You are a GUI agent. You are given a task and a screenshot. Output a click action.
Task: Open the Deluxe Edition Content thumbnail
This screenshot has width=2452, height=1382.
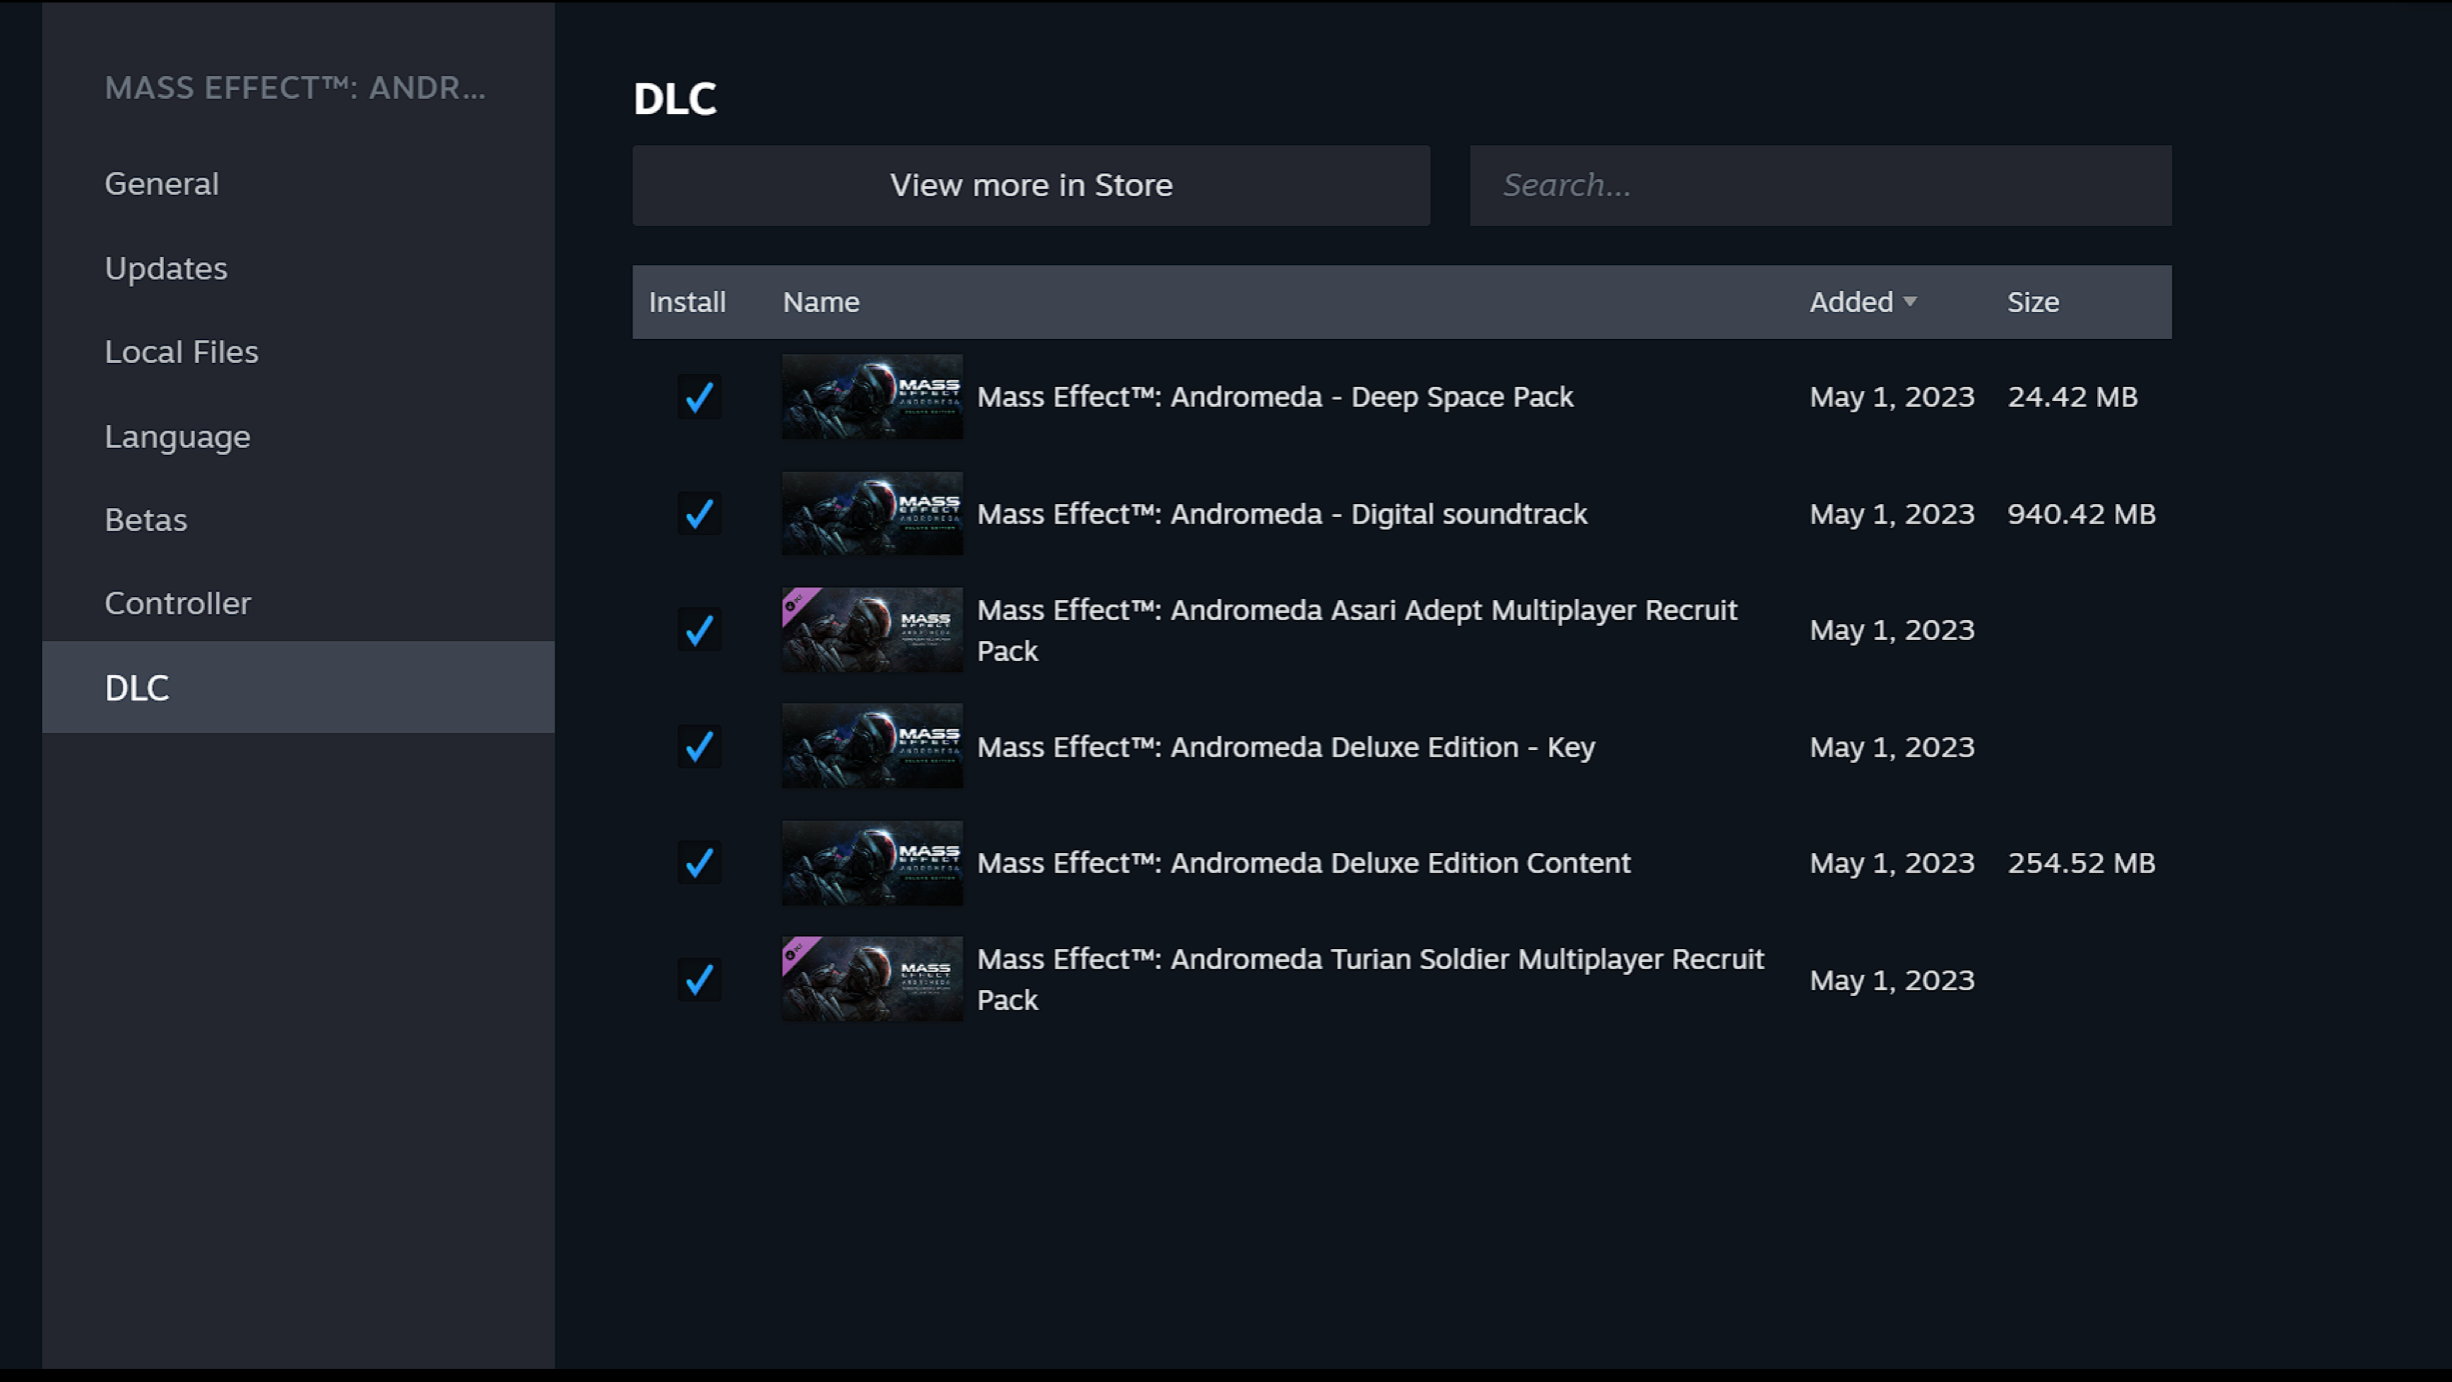coord(871,862)
